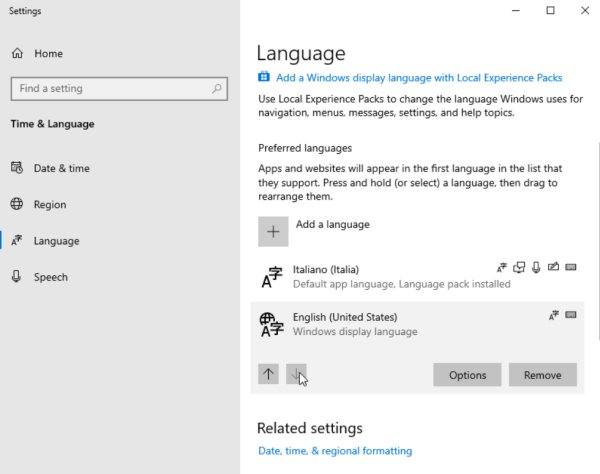600x474 pixels.
Task: Click the Date & time calendar icon
Action: click(17, 168)
